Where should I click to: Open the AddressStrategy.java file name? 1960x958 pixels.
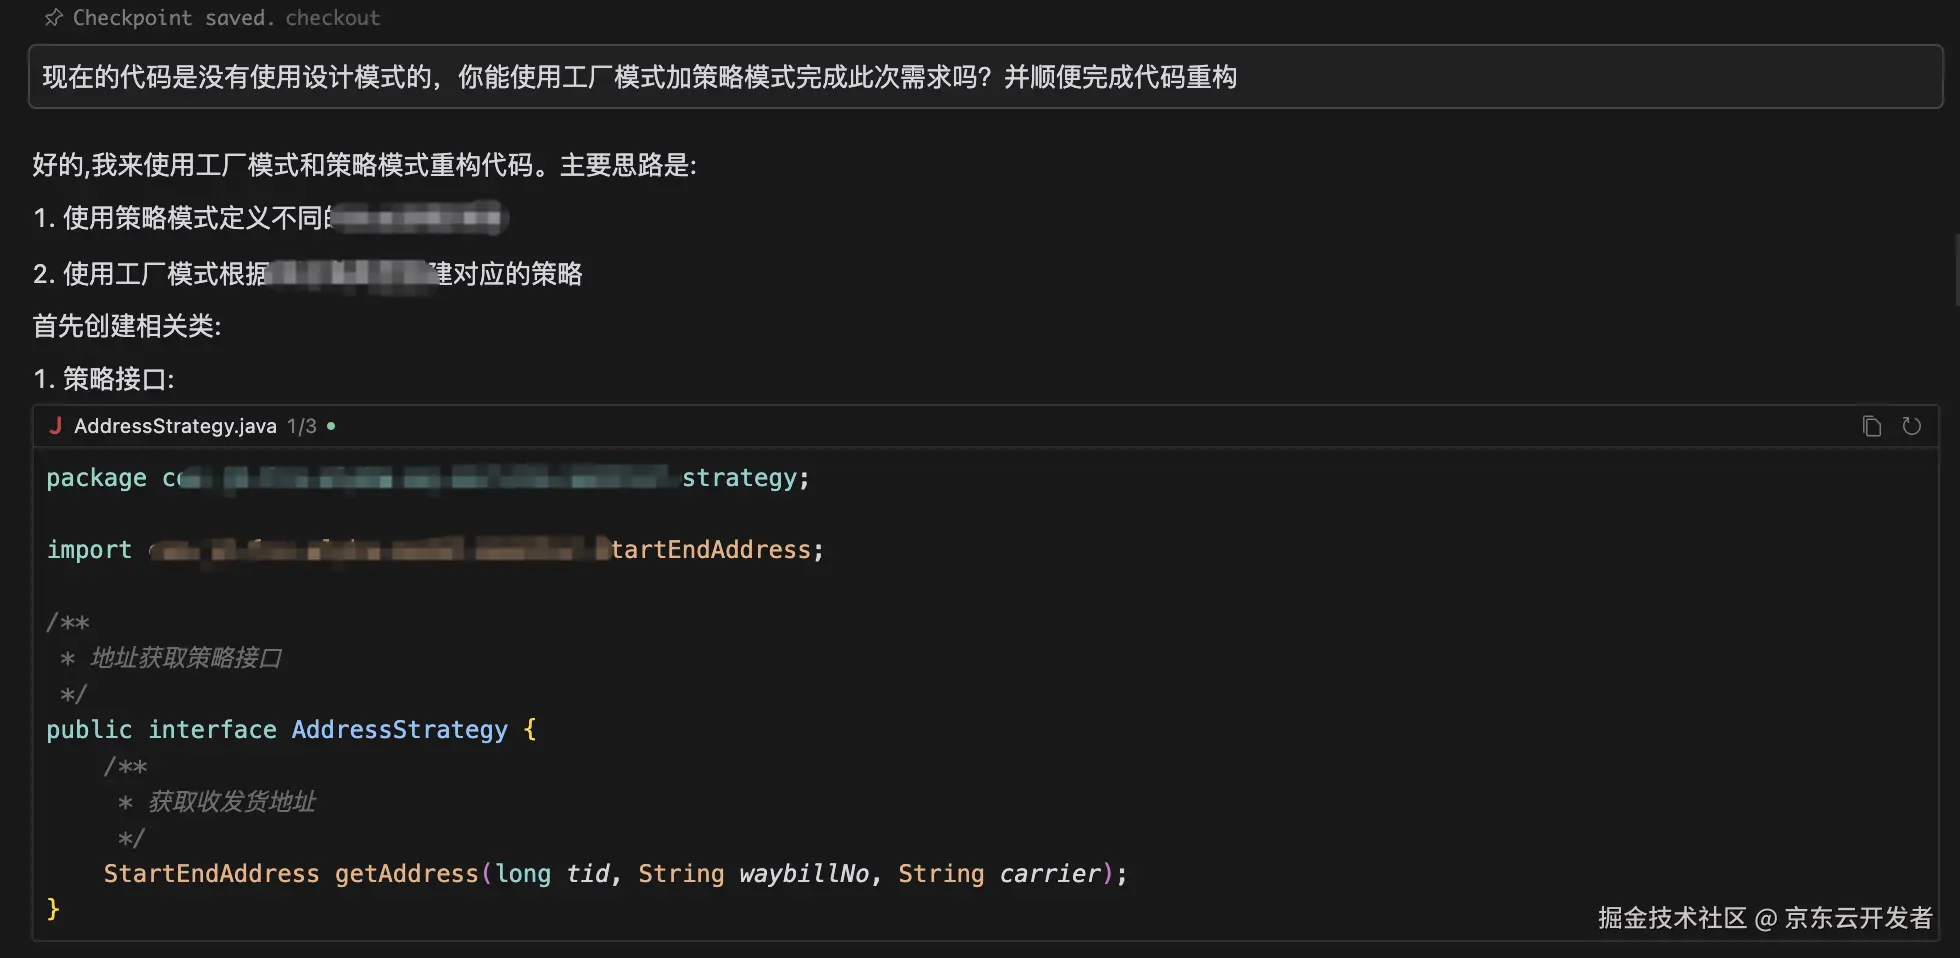pos(175,426)
